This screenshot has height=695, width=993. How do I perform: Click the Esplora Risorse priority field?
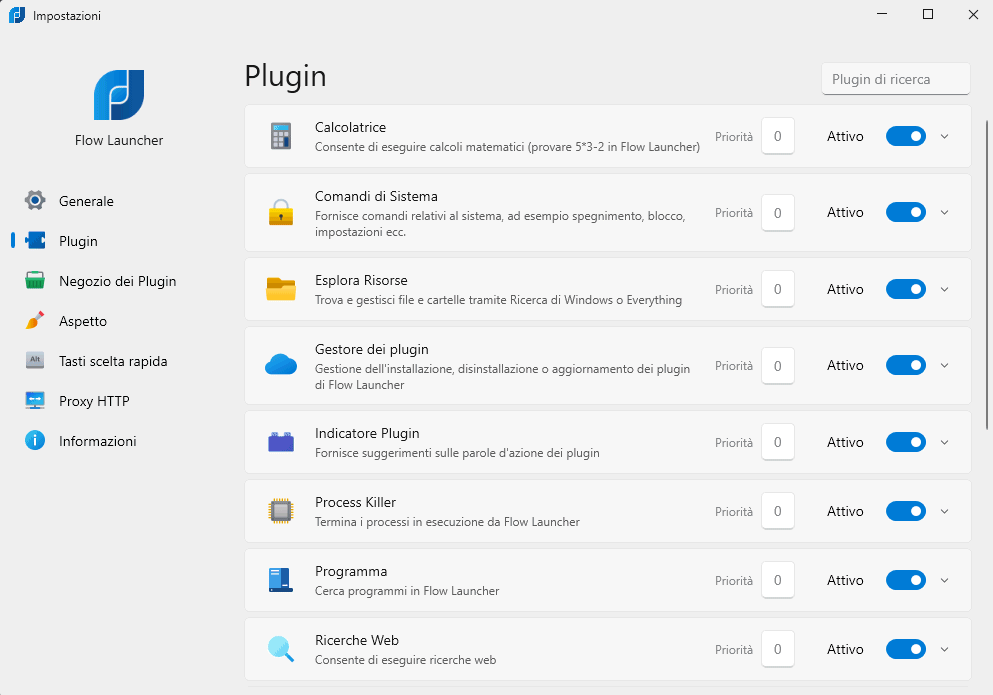tap(778, 289)
